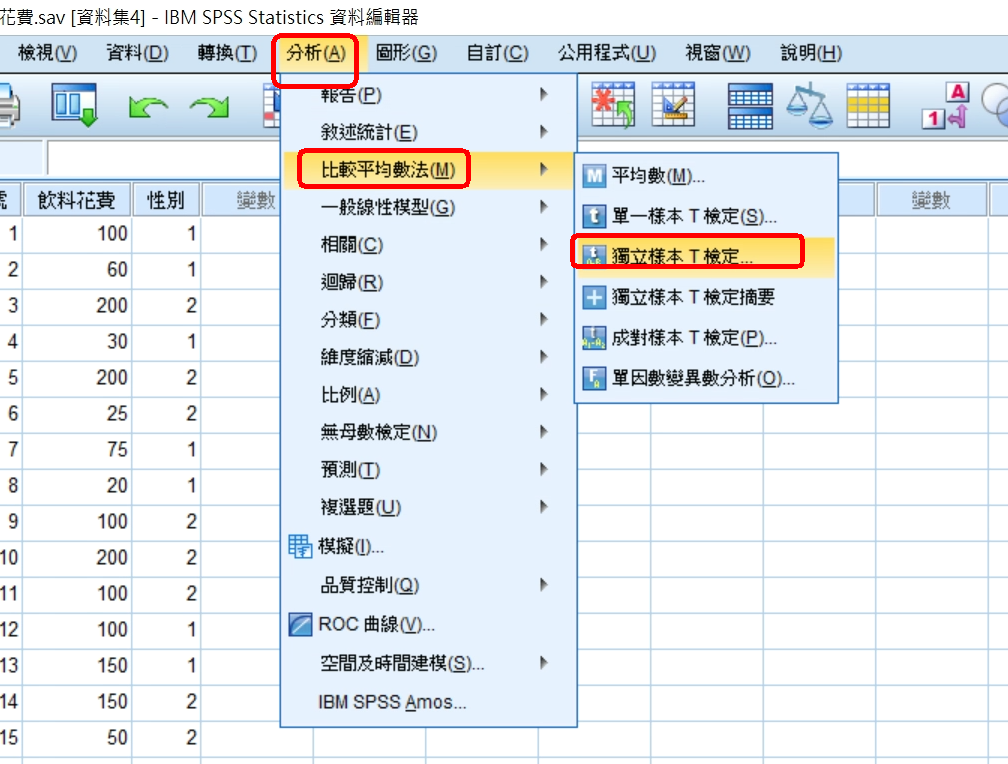
Task: Open the 圖形(G) menu in menu bar
Action: (406, 54)
